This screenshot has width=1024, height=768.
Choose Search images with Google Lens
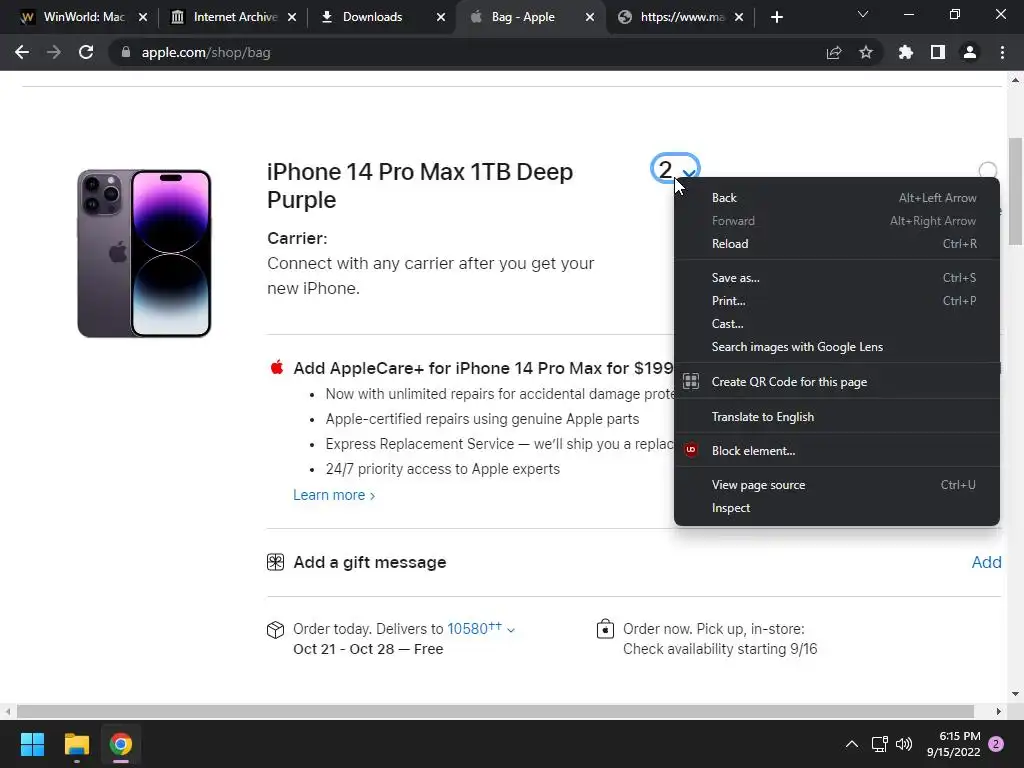(837, 347)
